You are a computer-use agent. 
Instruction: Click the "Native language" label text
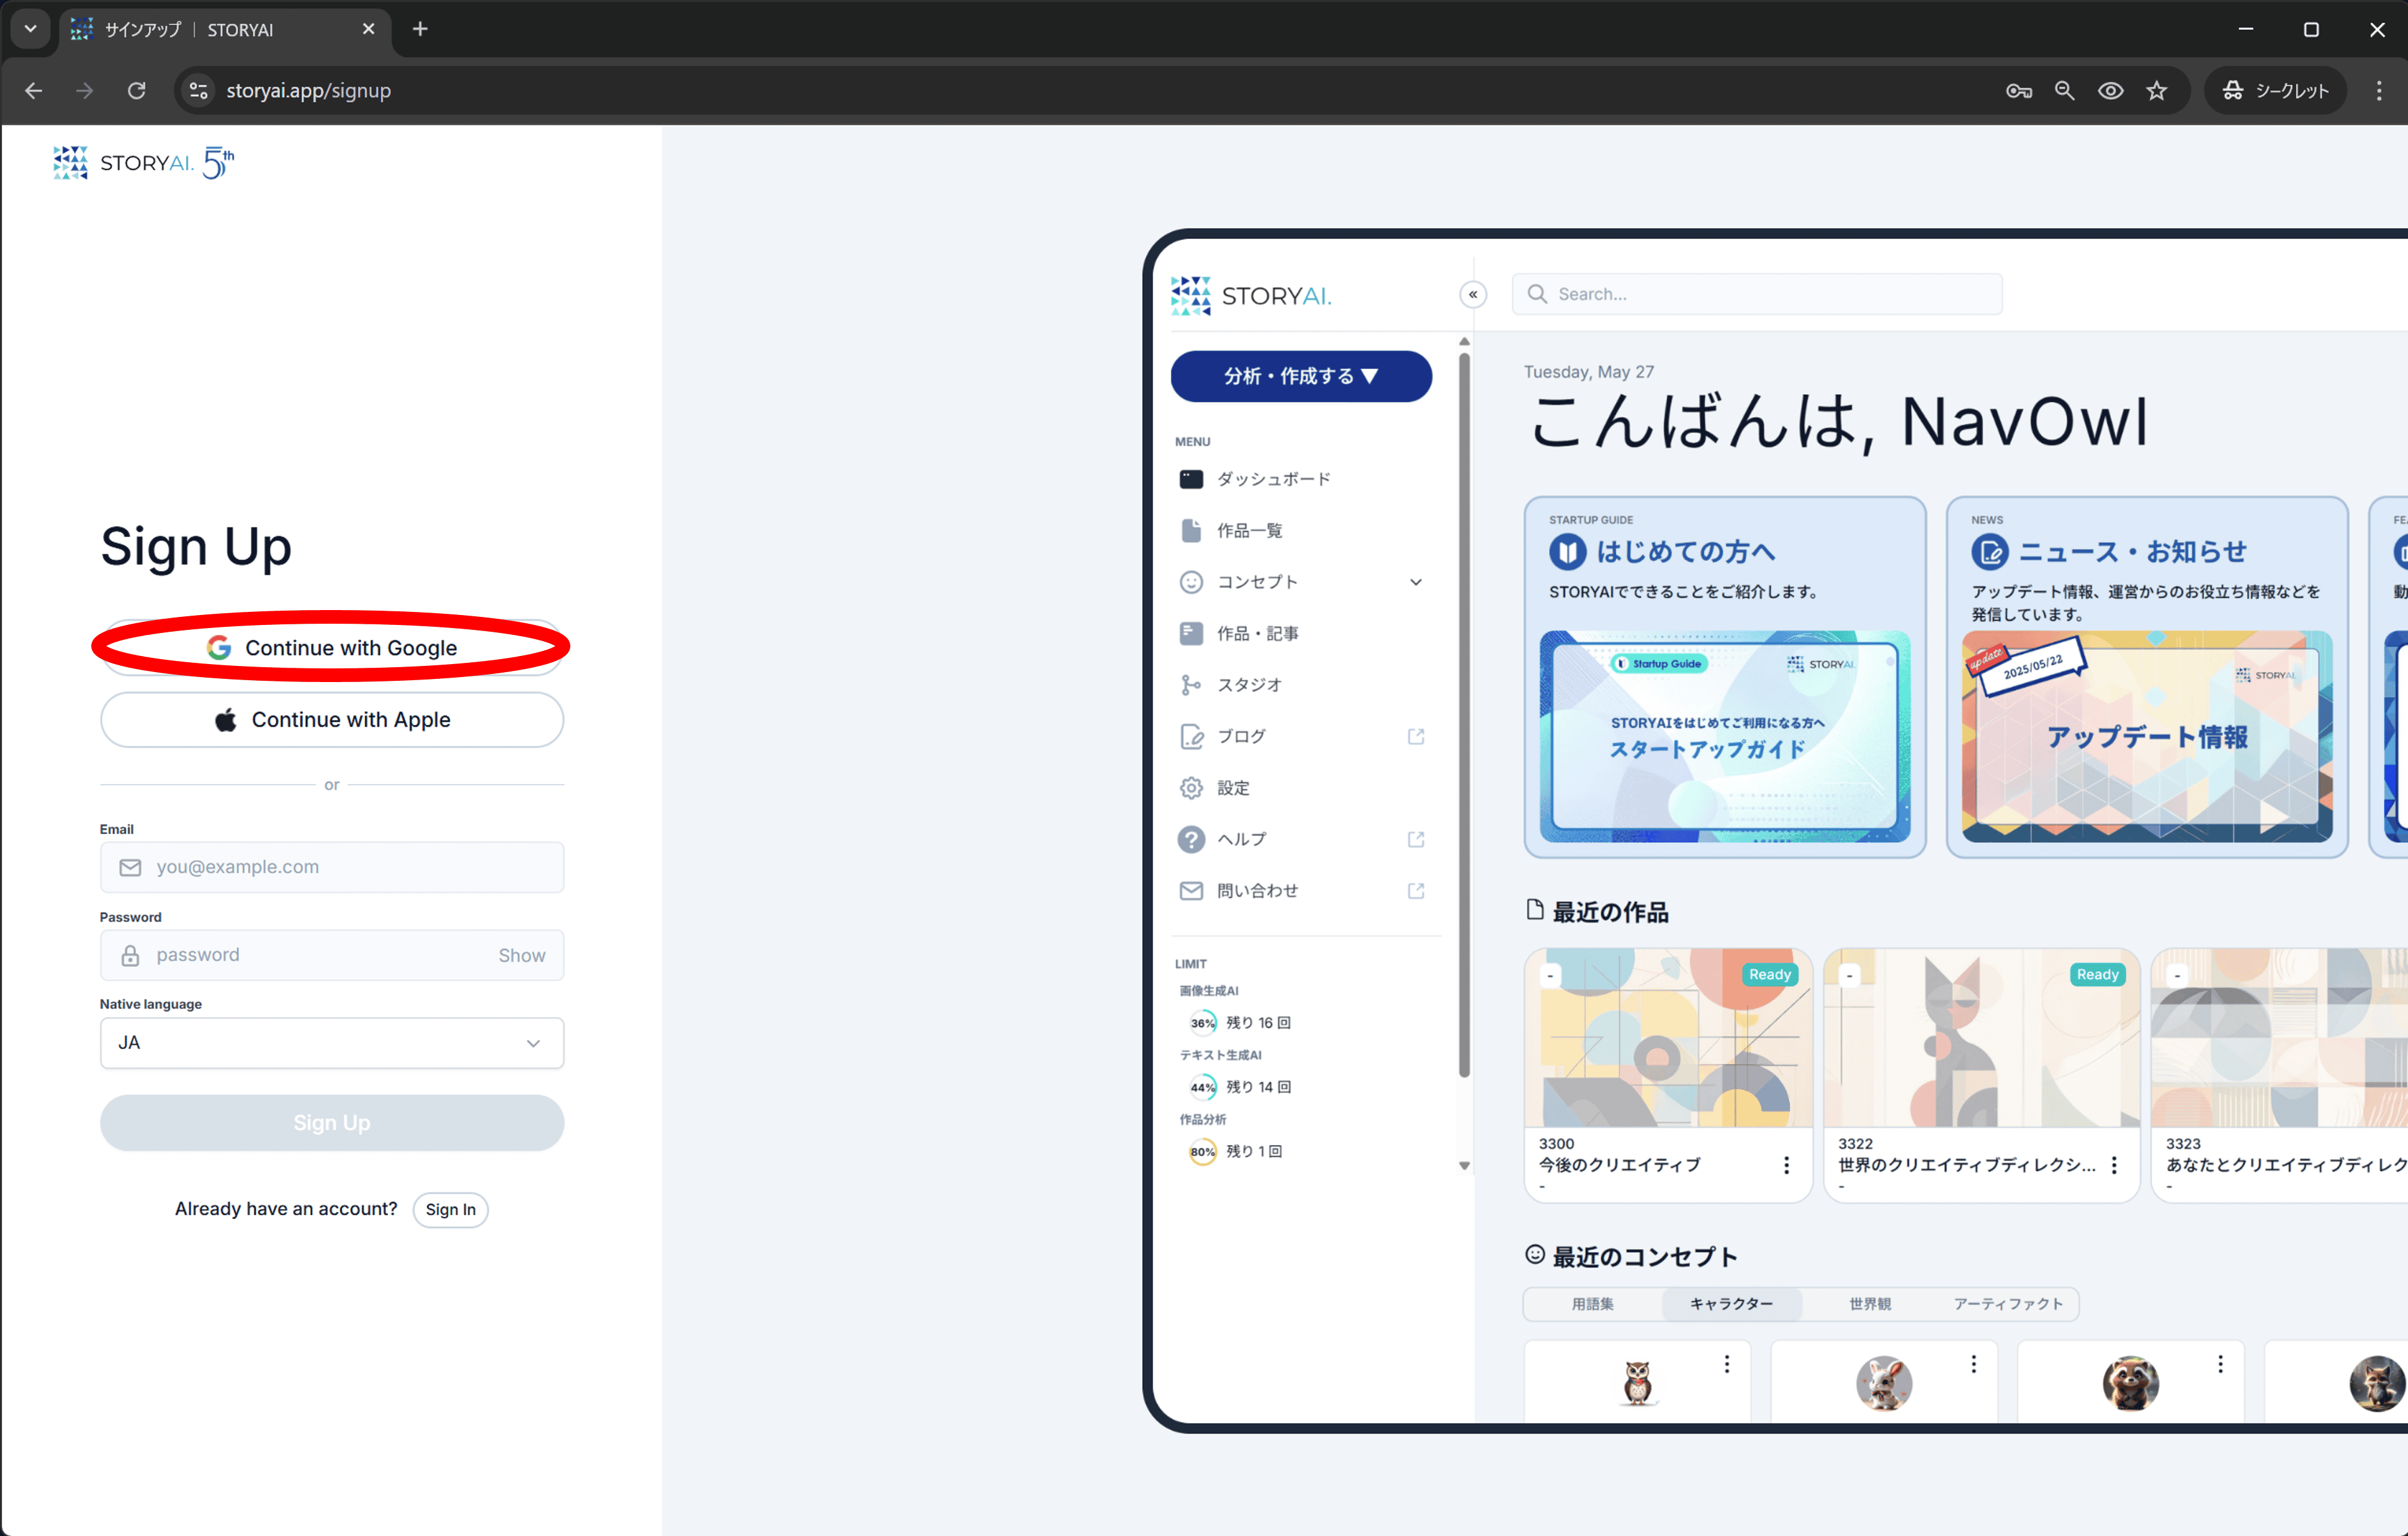151,1004
